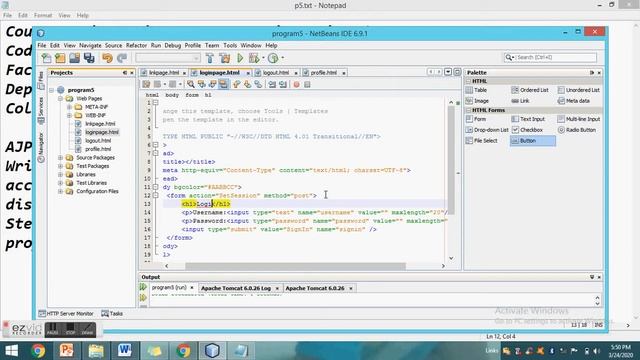Open the Tools menu

(x=230, y=45)
